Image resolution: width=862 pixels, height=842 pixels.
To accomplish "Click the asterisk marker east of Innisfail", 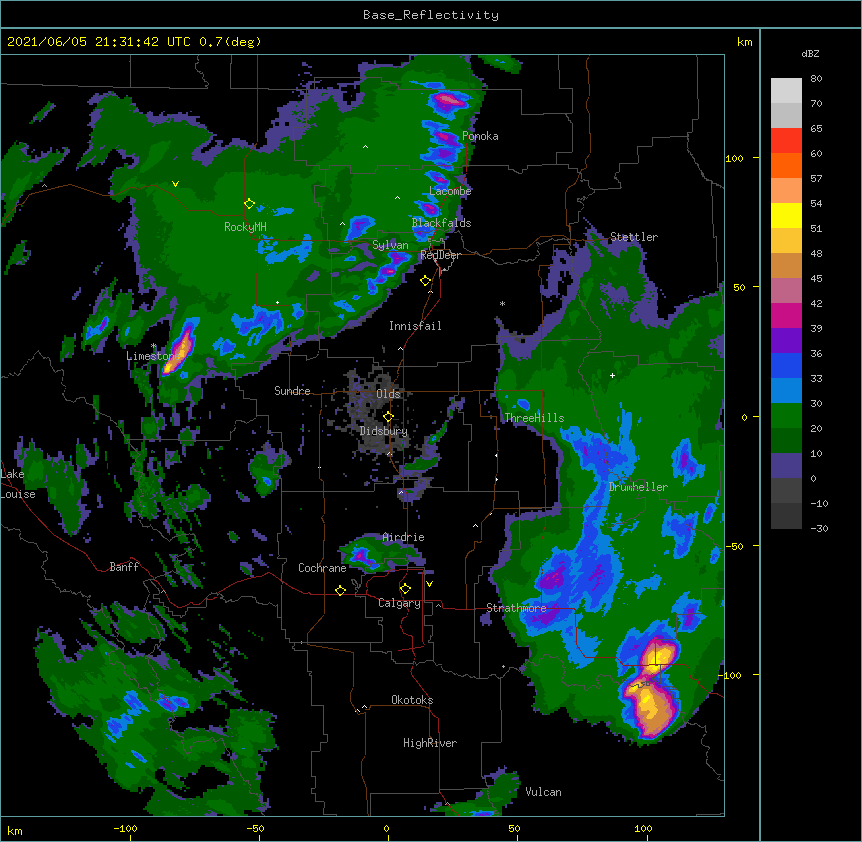I will tap(502, 303).
